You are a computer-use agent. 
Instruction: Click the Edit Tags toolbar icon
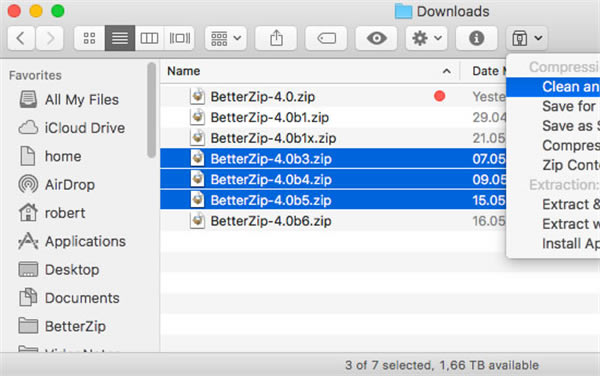pos(326,38)
